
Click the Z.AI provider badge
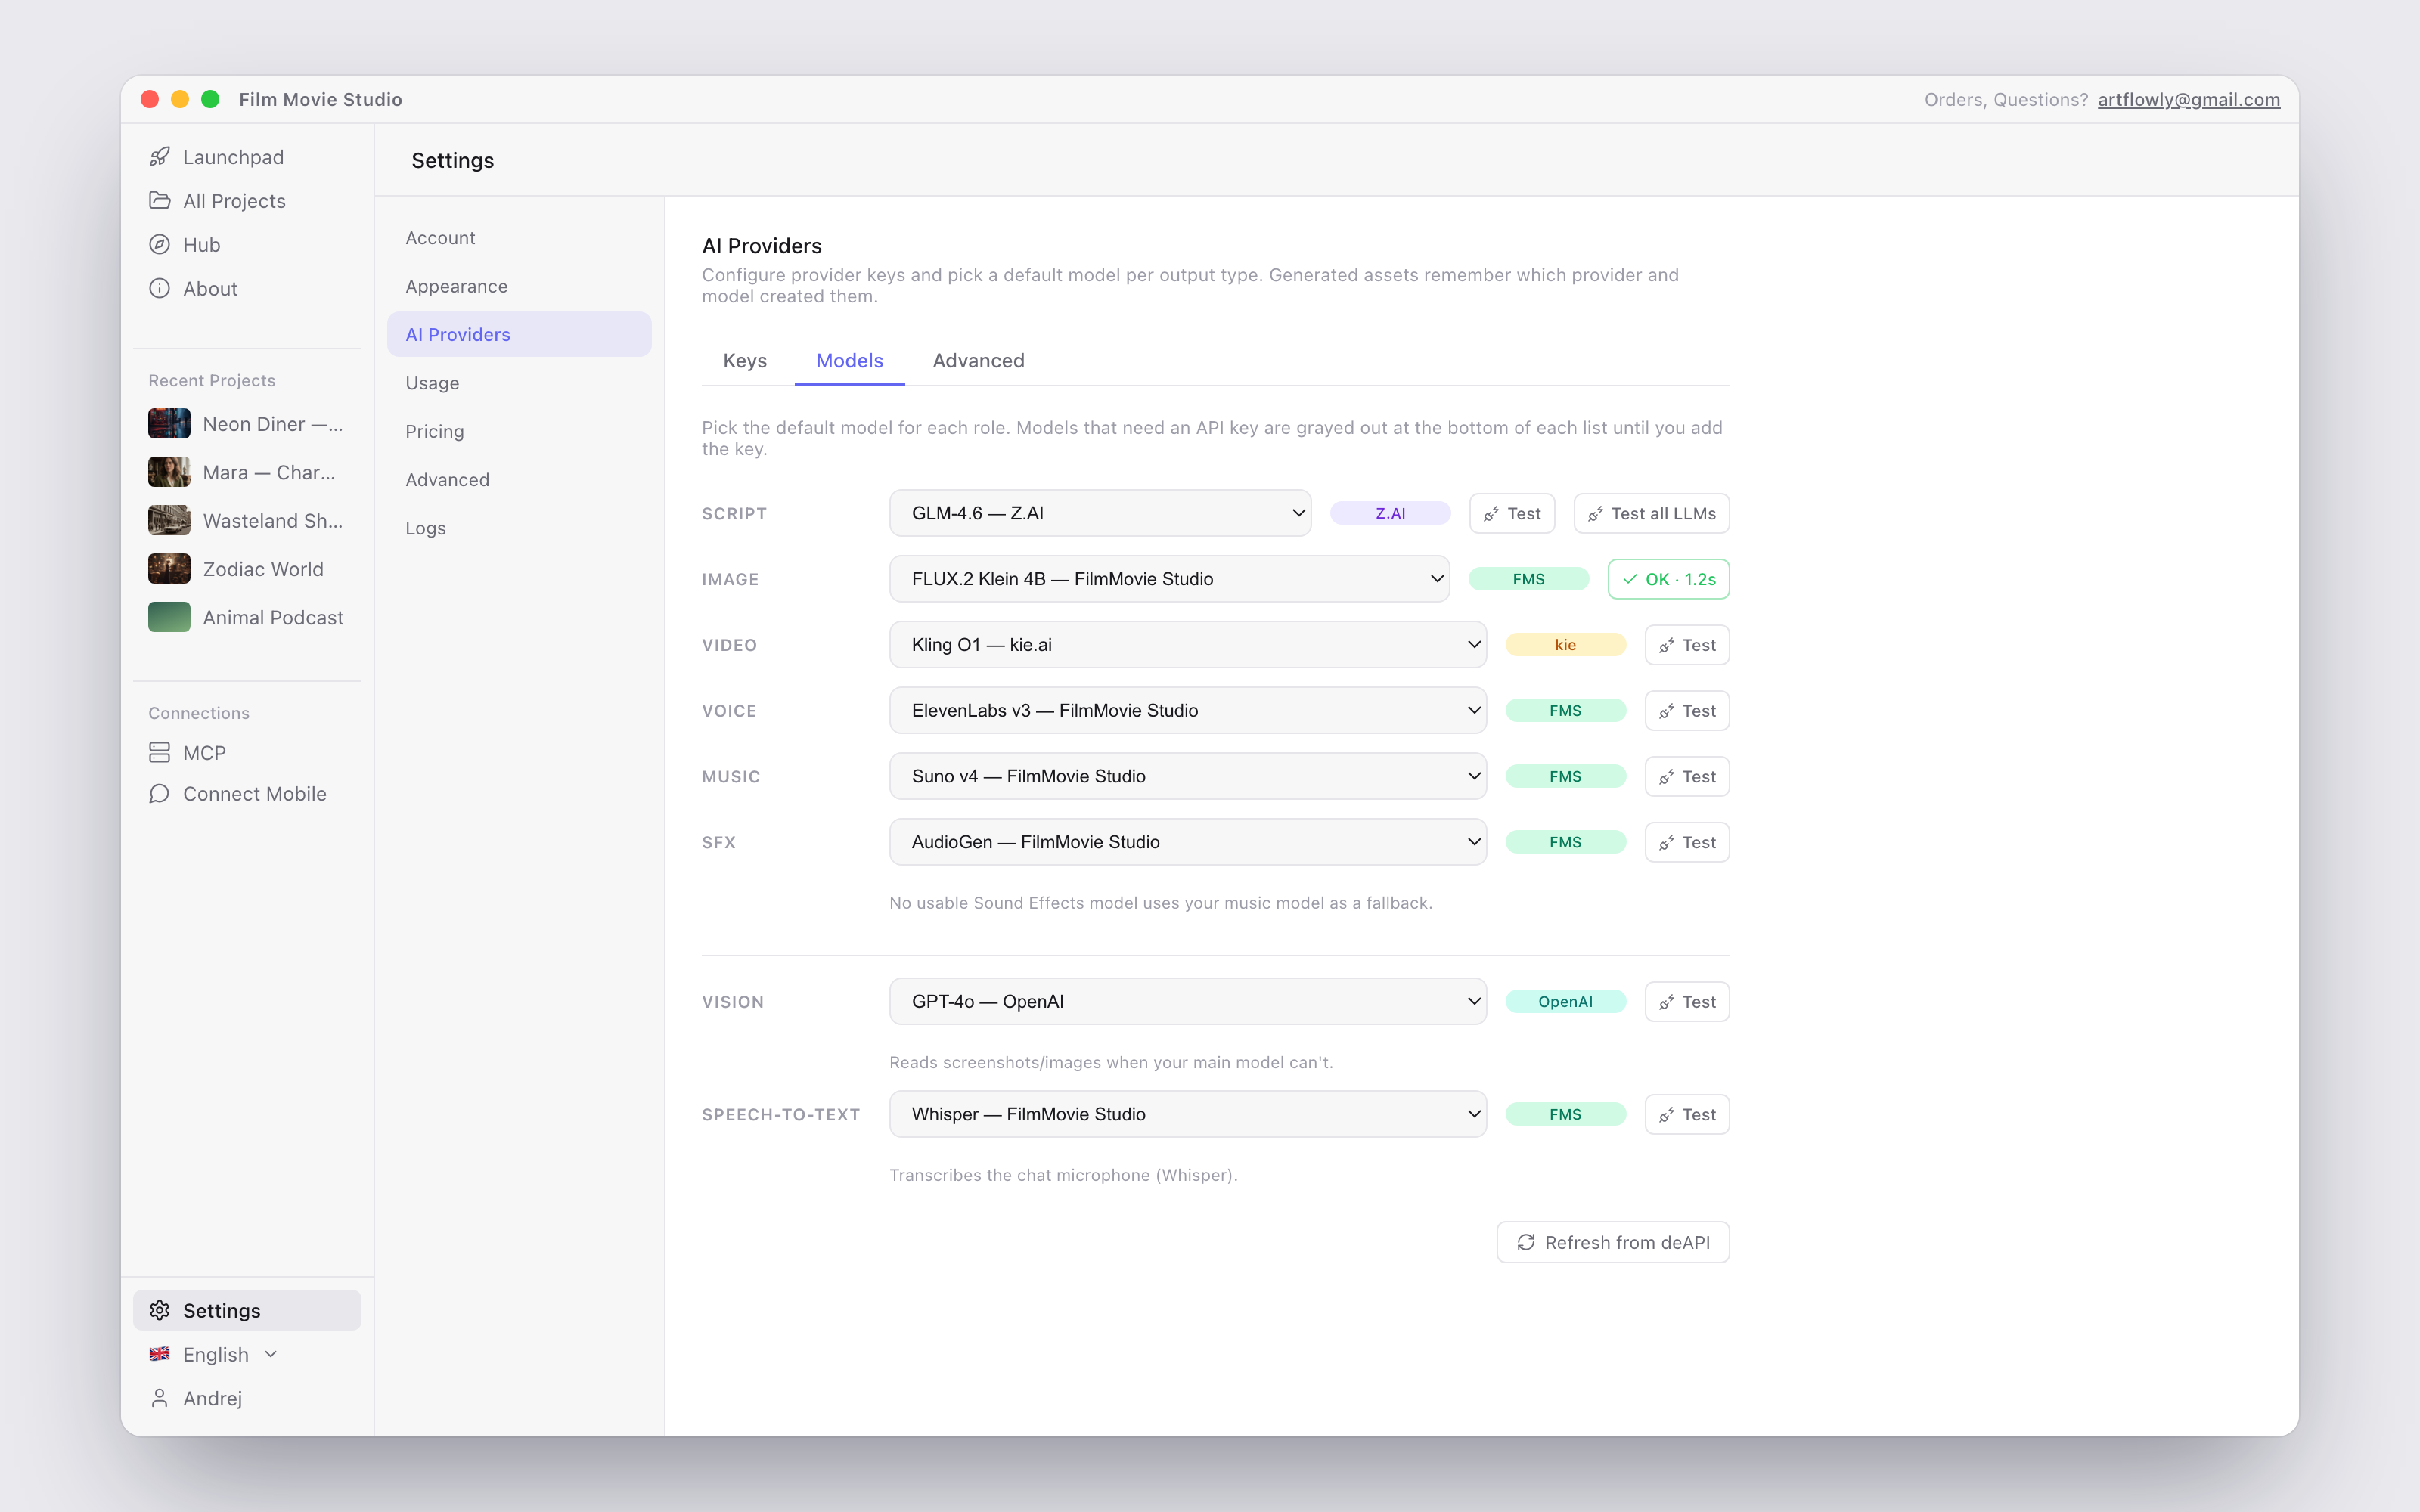tap(1390, 513)
